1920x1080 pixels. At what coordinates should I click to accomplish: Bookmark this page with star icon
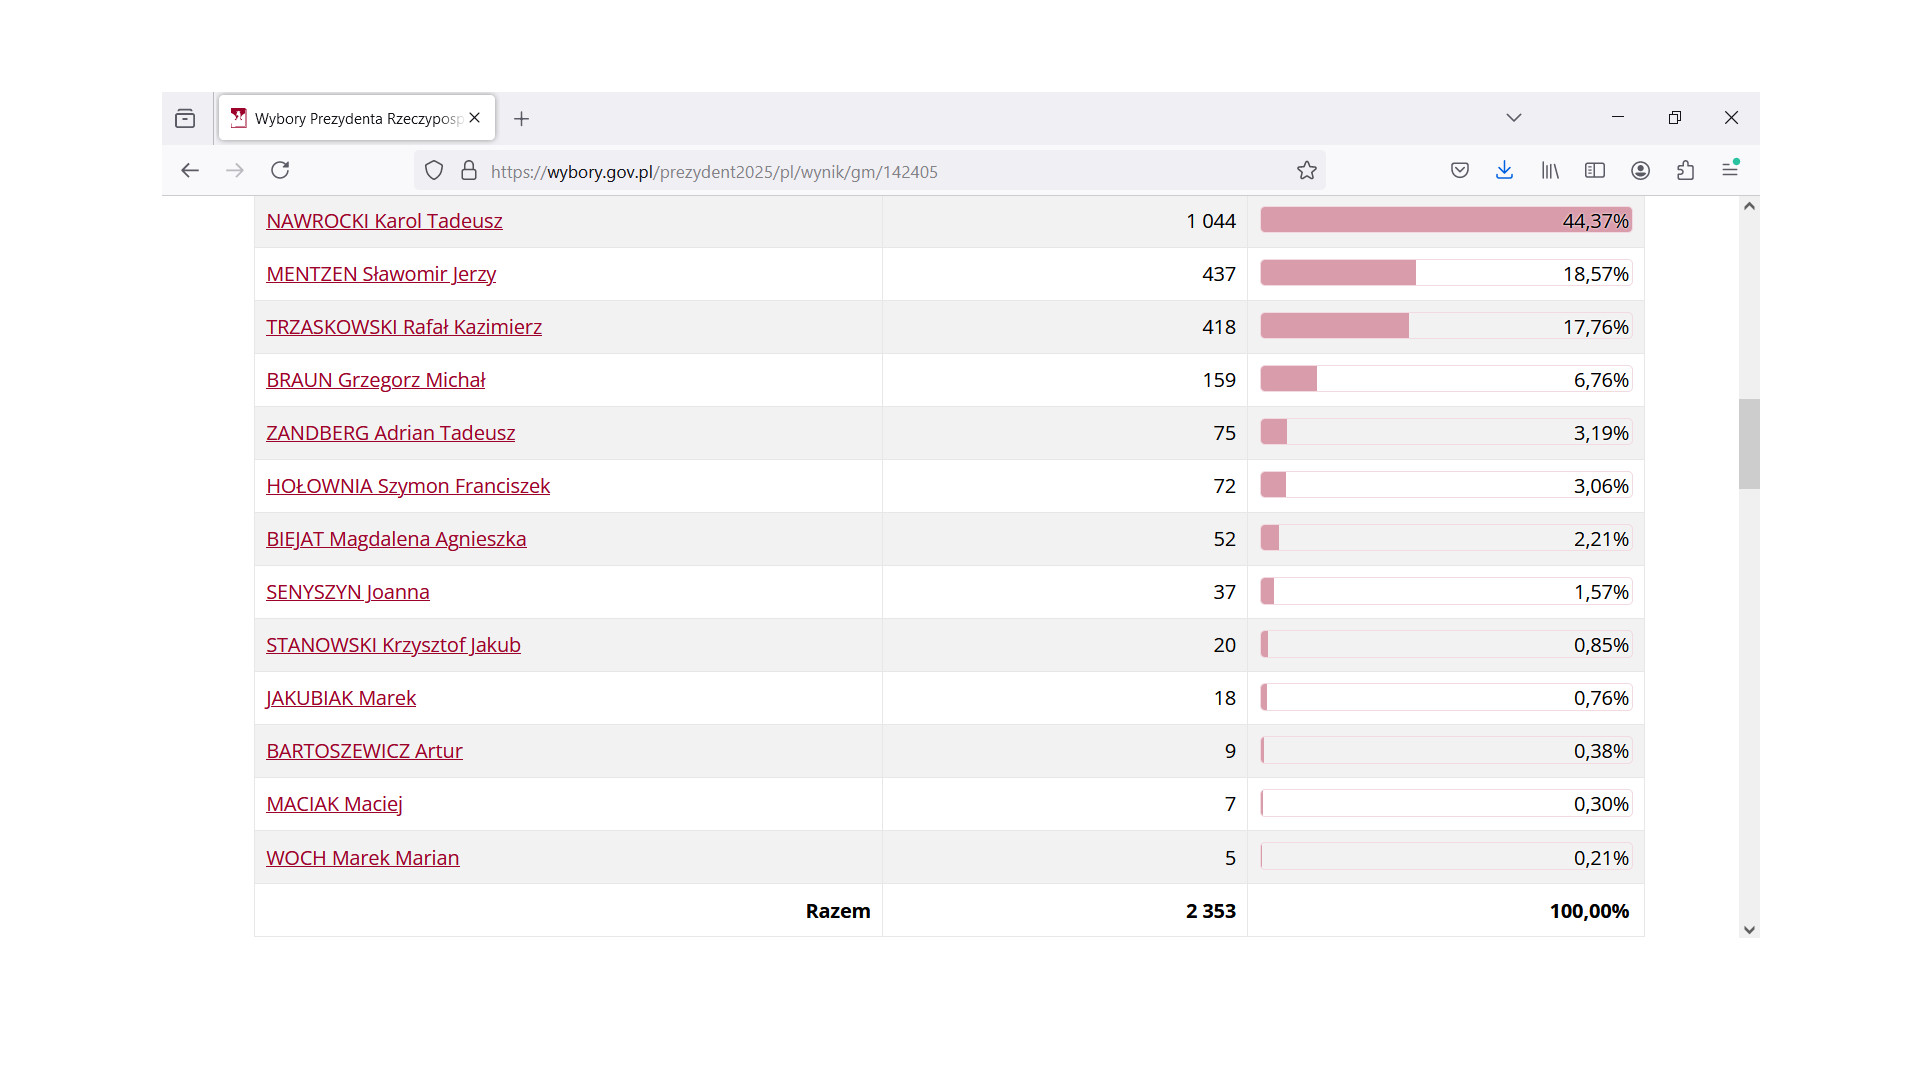[1306, 171]
